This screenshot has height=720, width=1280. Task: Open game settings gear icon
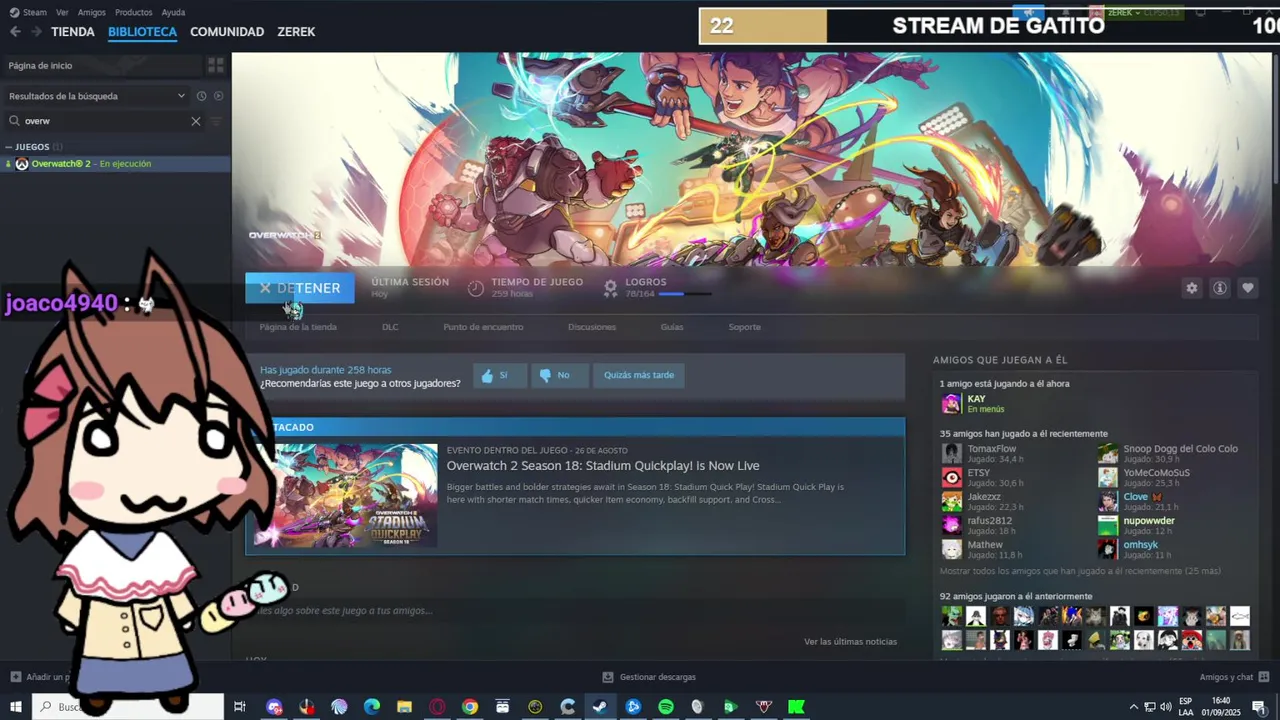(1191, 288)
